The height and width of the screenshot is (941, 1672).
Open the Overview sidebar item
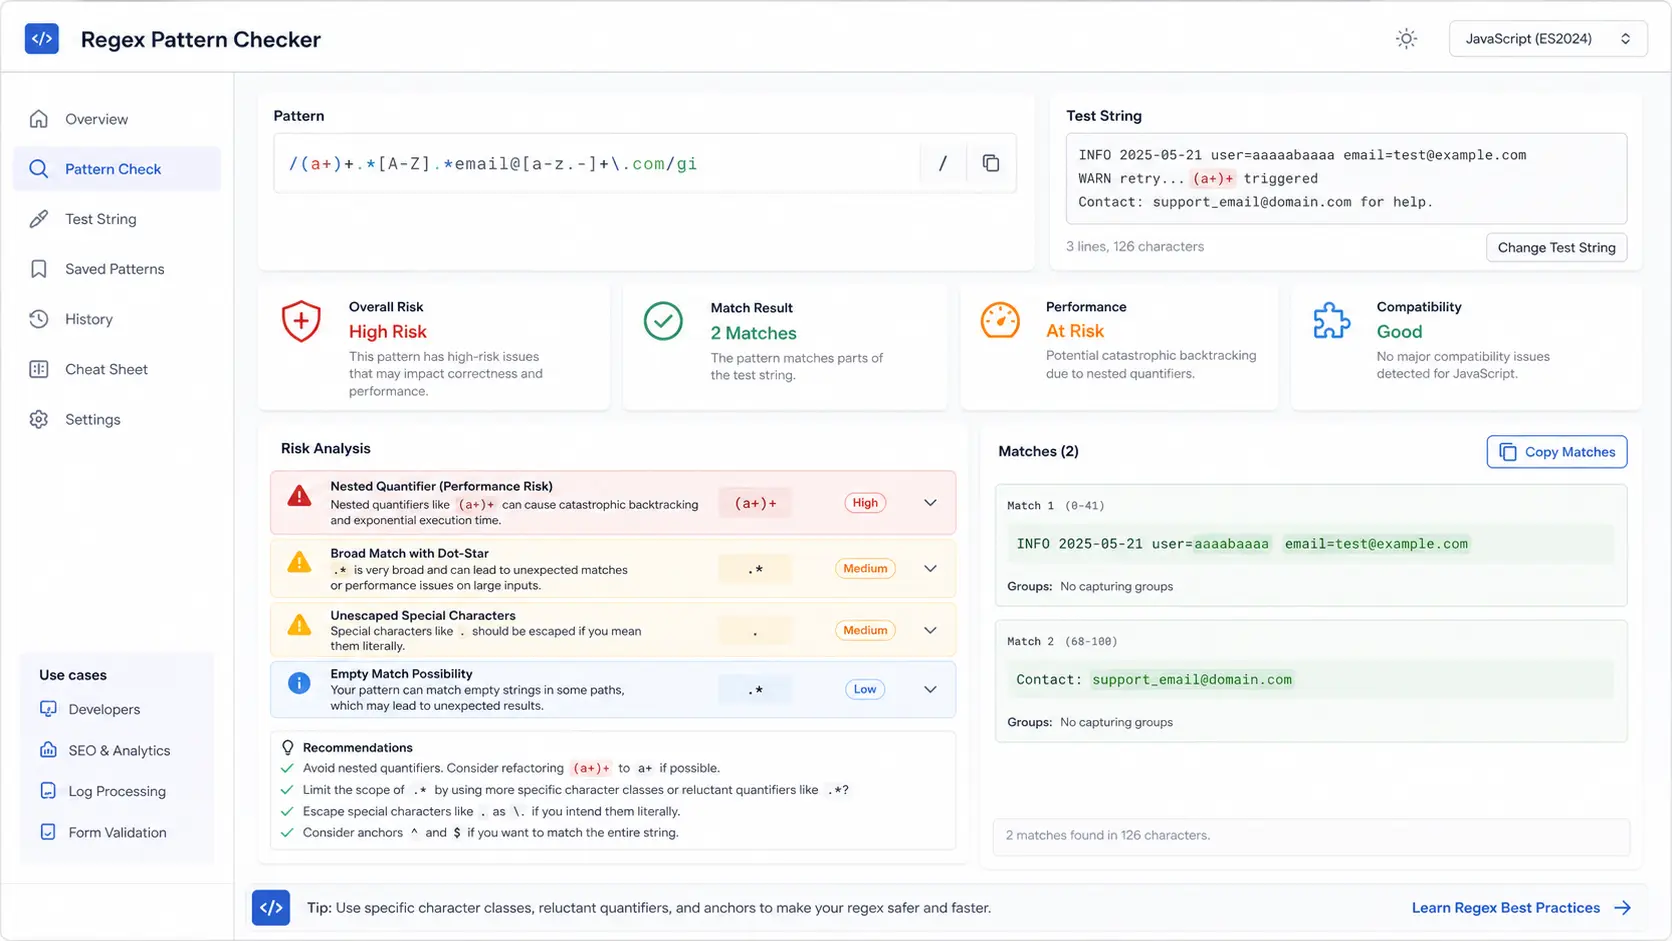coord(117,119)
